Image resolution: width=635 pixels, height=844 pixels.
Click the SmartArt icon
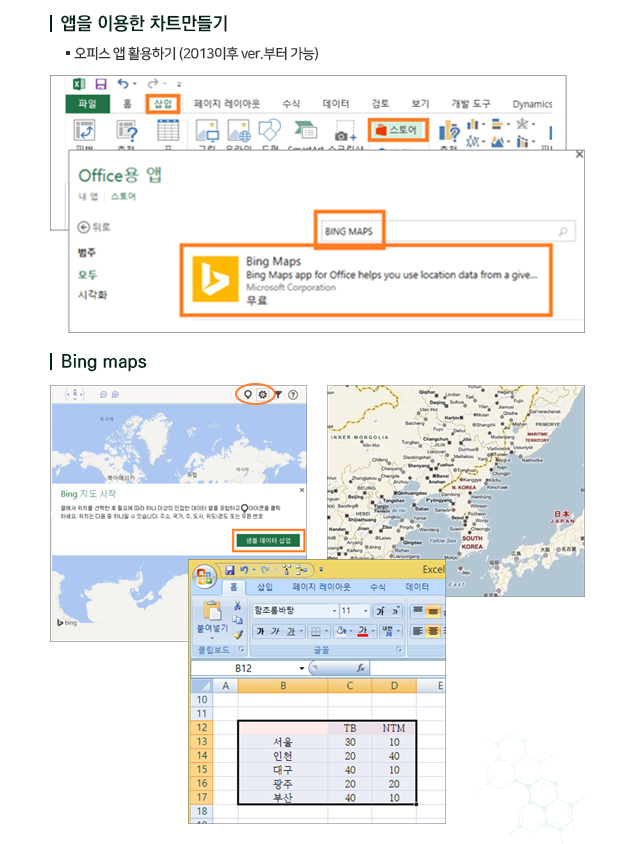pyautogui.click(x=305, y=130)
